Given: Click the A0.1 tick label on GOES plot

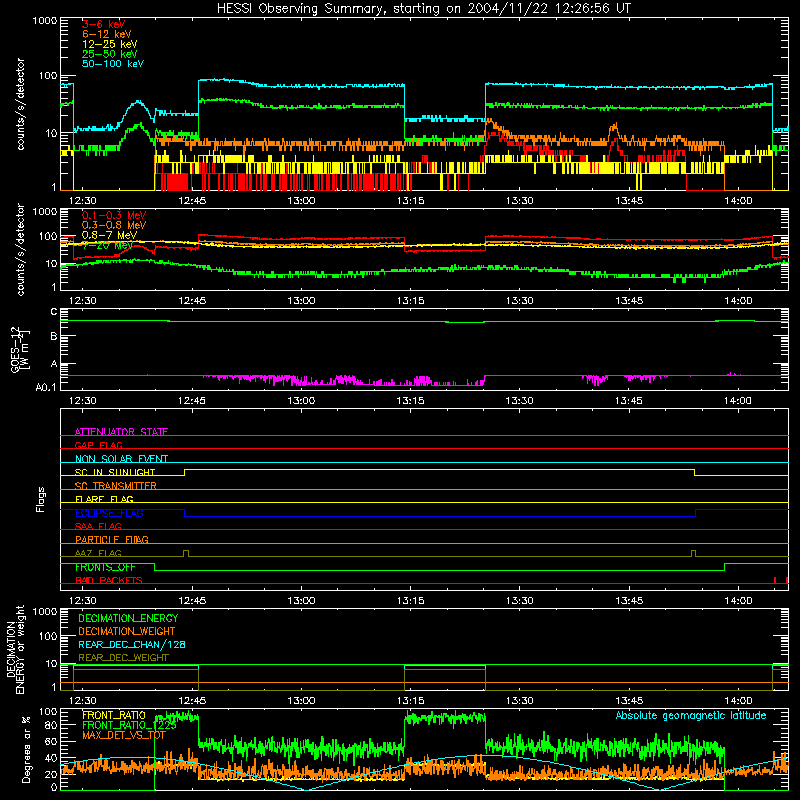Looking at the screenshot, I should click(x=46, y=387).
